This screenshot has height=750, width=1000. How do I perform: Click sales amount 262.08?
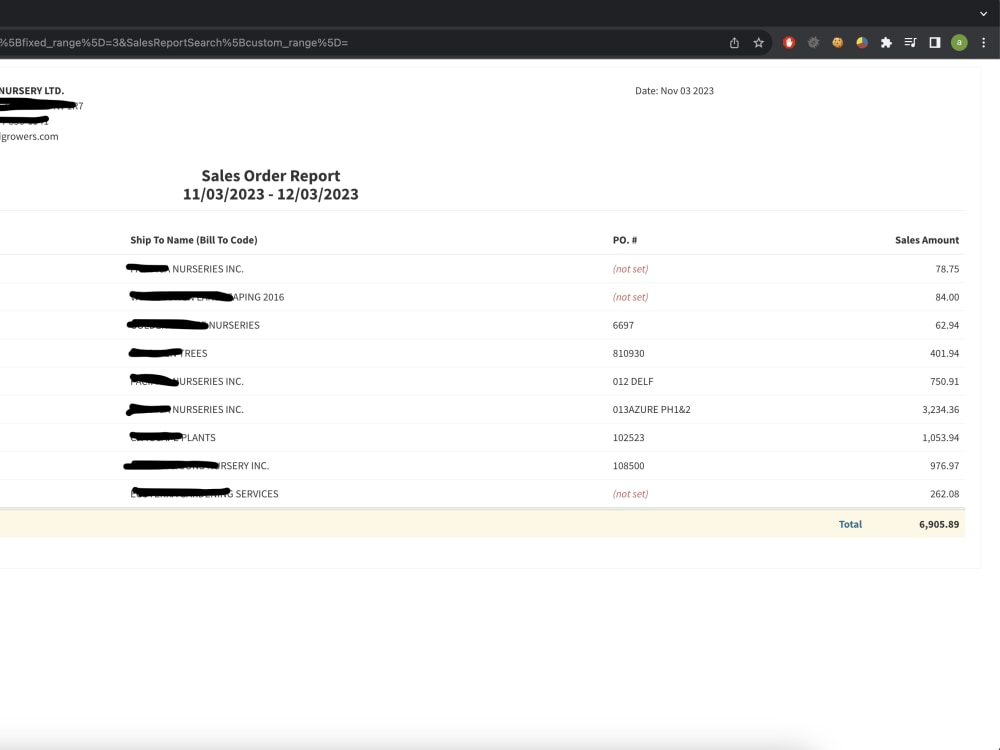point(945,494)
